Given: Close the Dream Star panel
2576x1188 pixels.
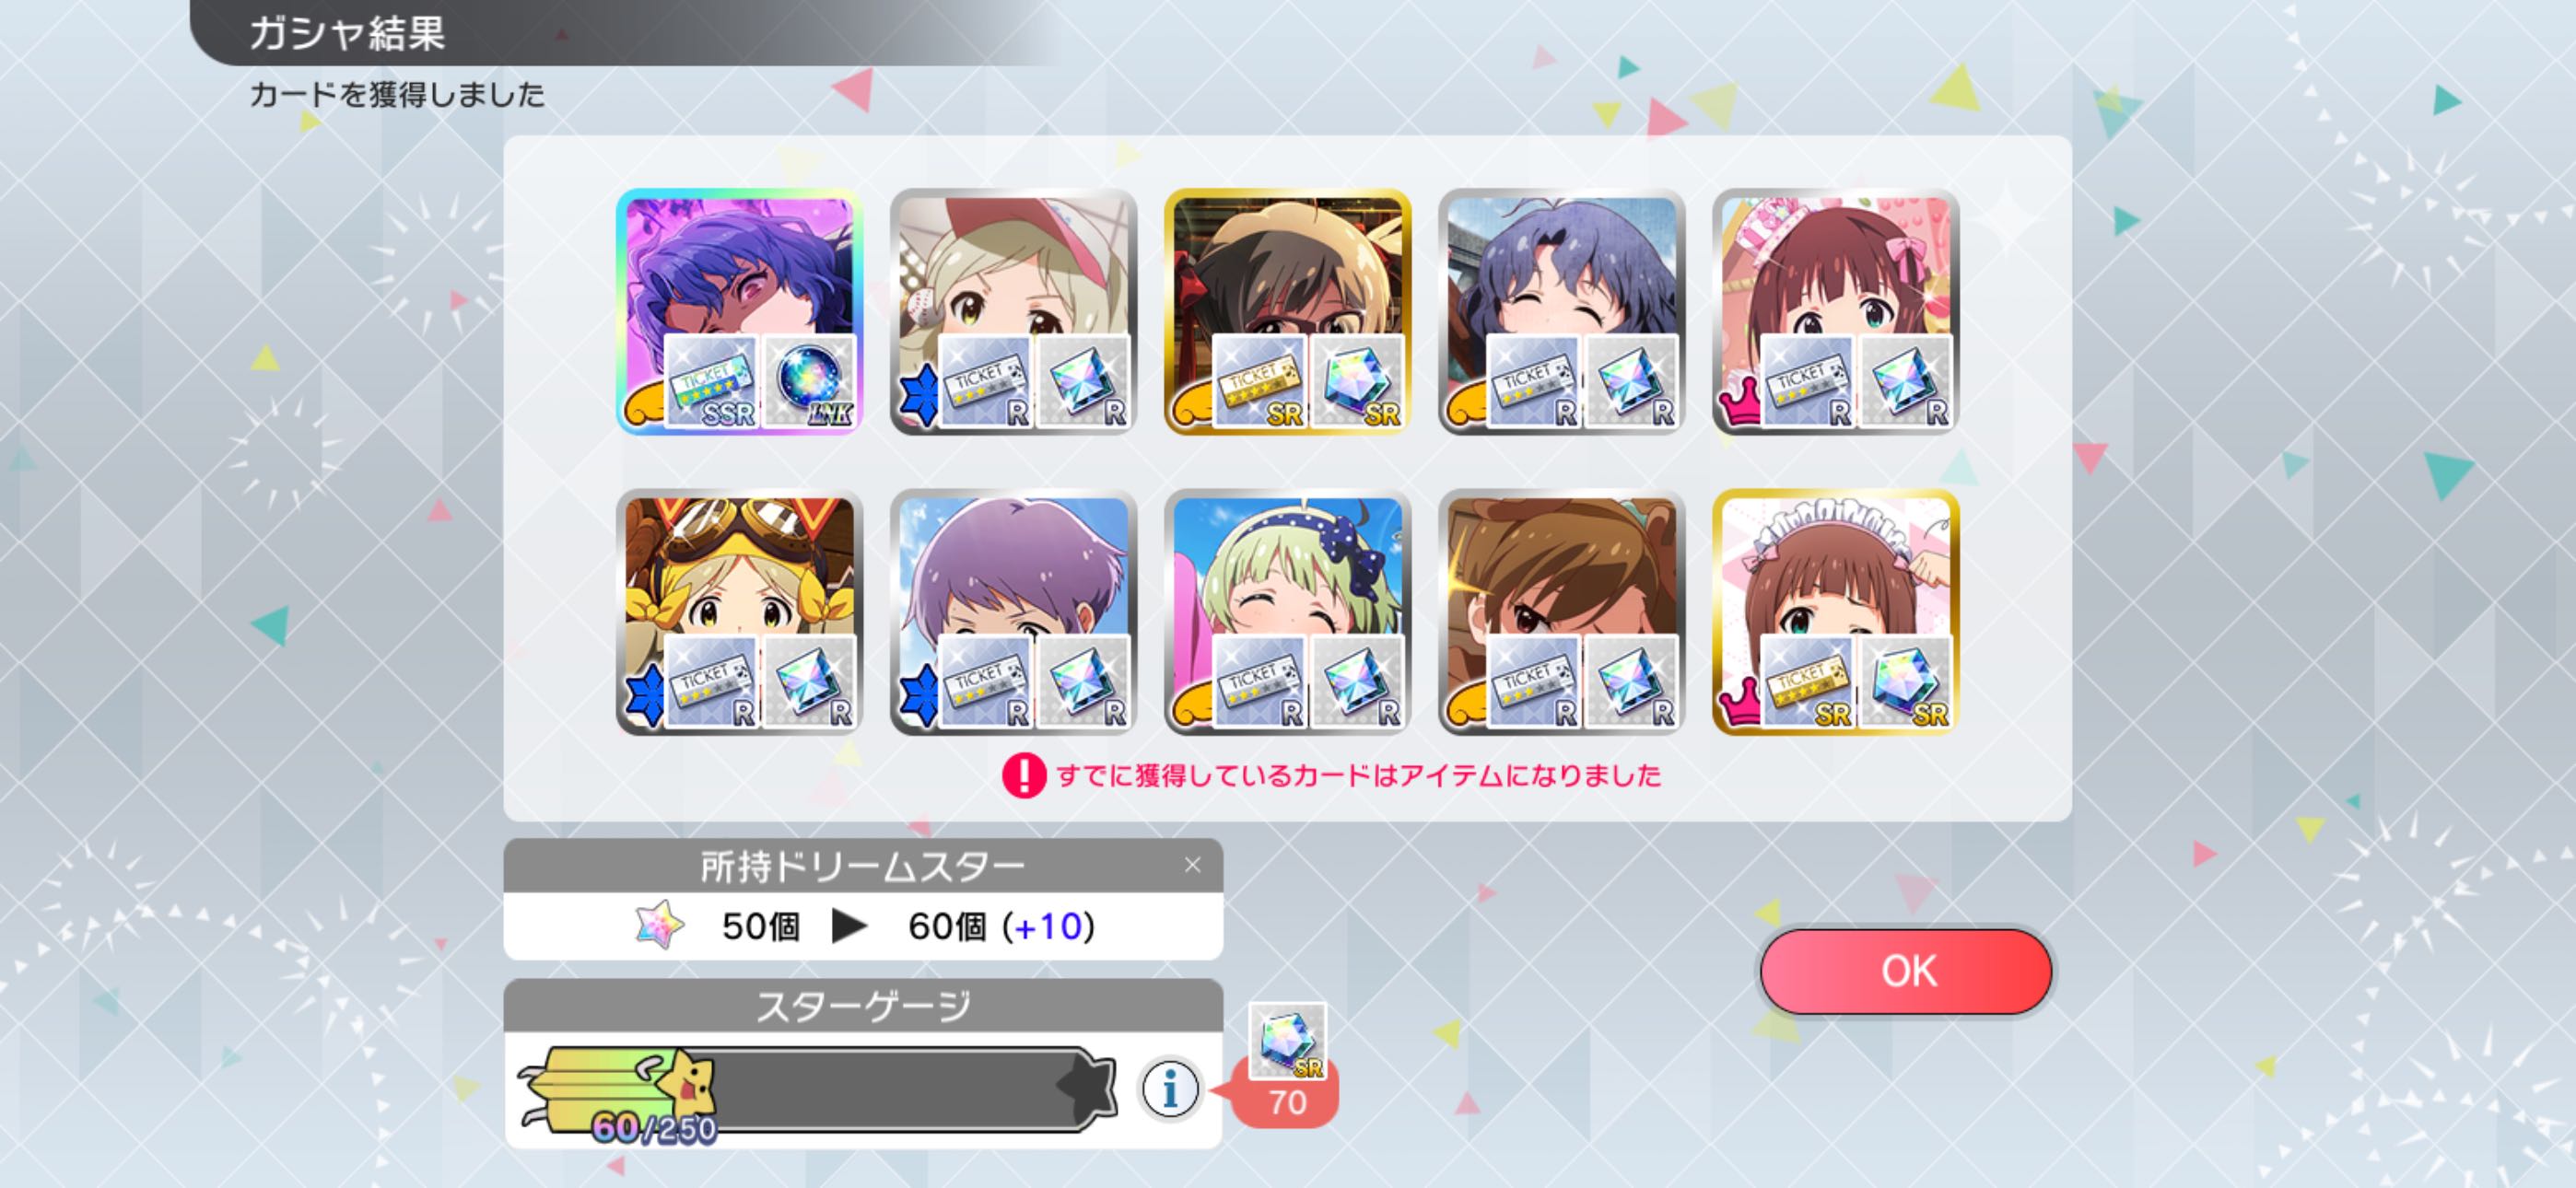Looking at the screenshot, I should (x=1192, y=865).
